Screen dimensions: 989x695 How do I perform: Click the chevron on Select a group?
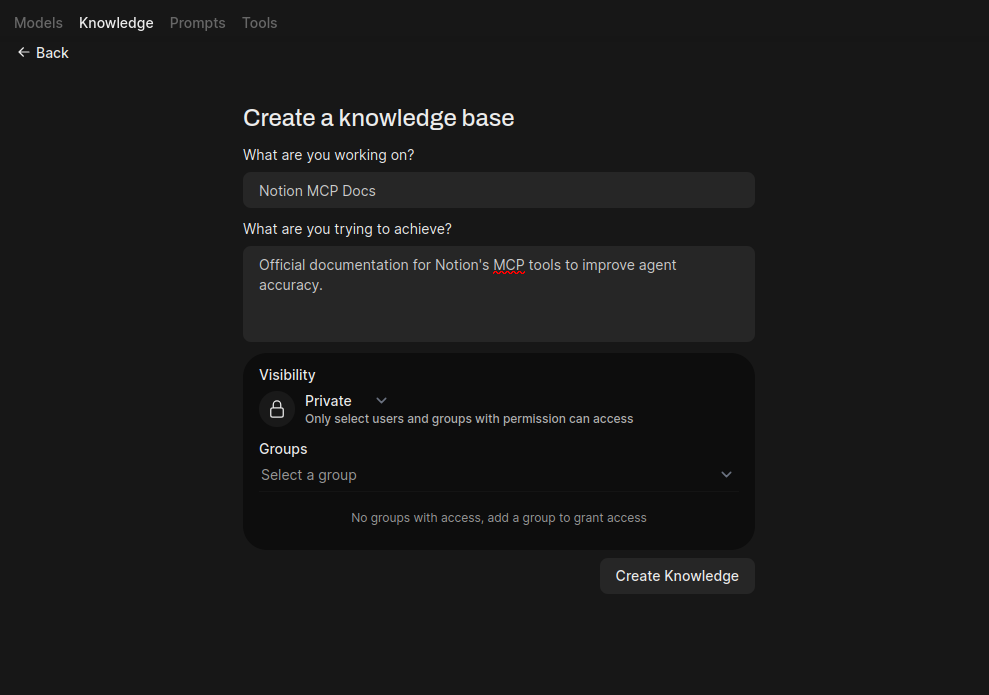tap(727, 474)
